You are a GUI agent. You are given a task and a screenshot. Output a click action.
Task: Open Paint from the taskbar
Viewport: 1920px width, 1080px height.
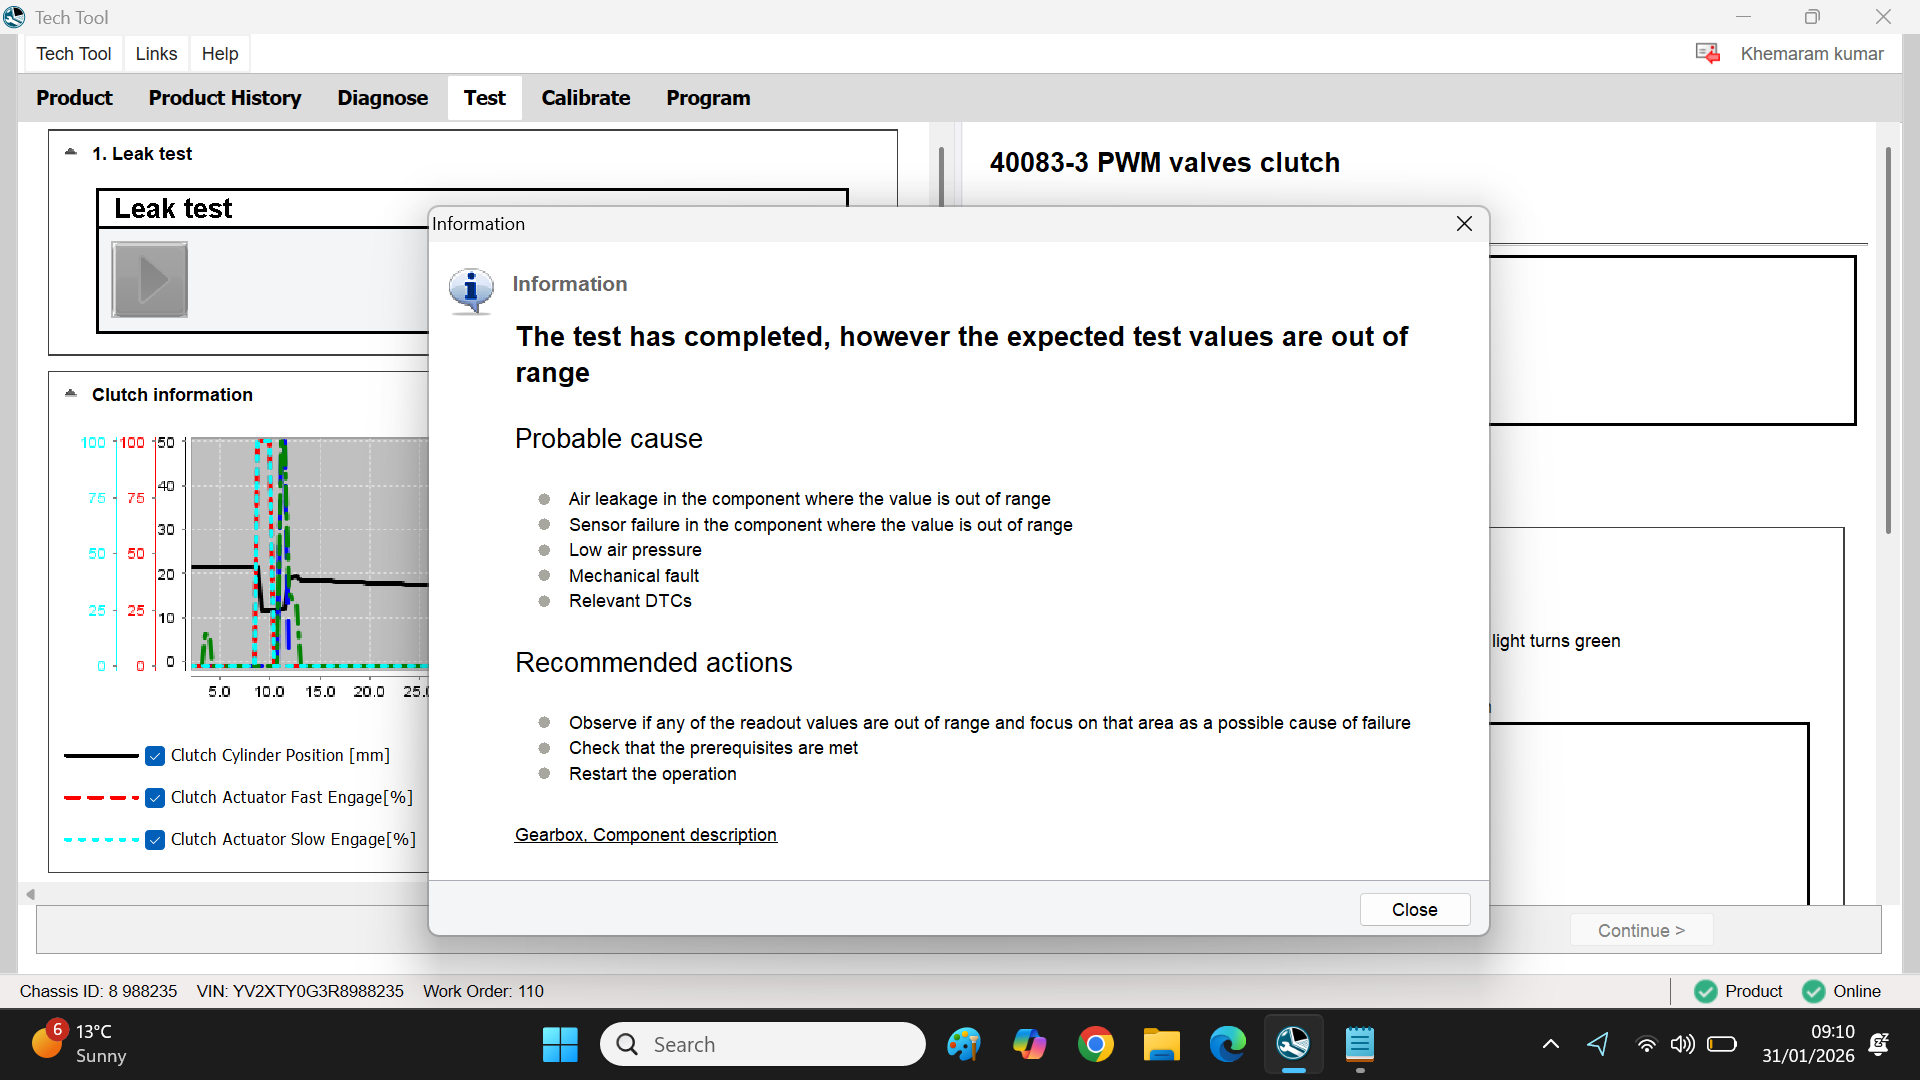pos(964,1045)
